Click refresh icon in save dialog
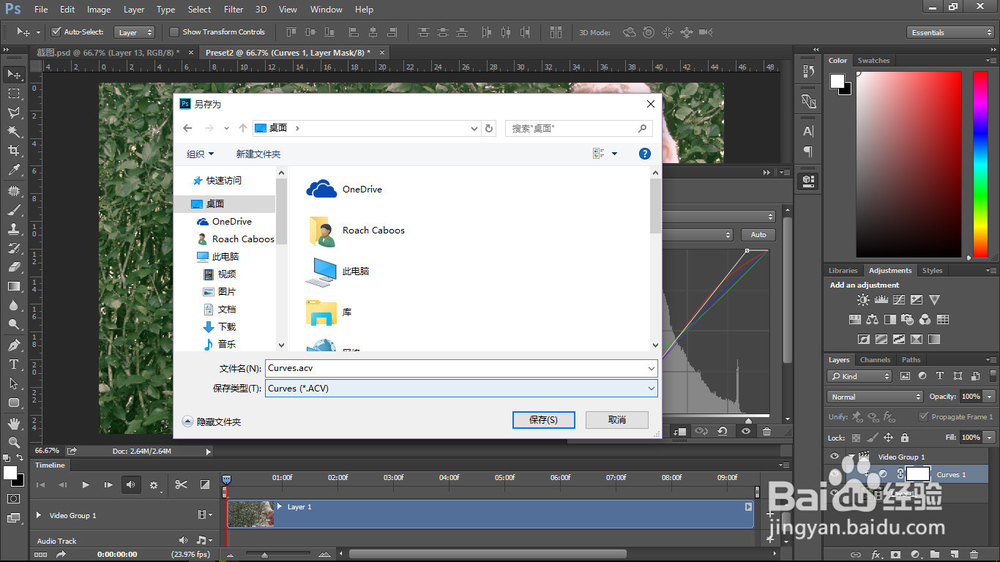Screen dimensions: 1000x562 [489, 128]
